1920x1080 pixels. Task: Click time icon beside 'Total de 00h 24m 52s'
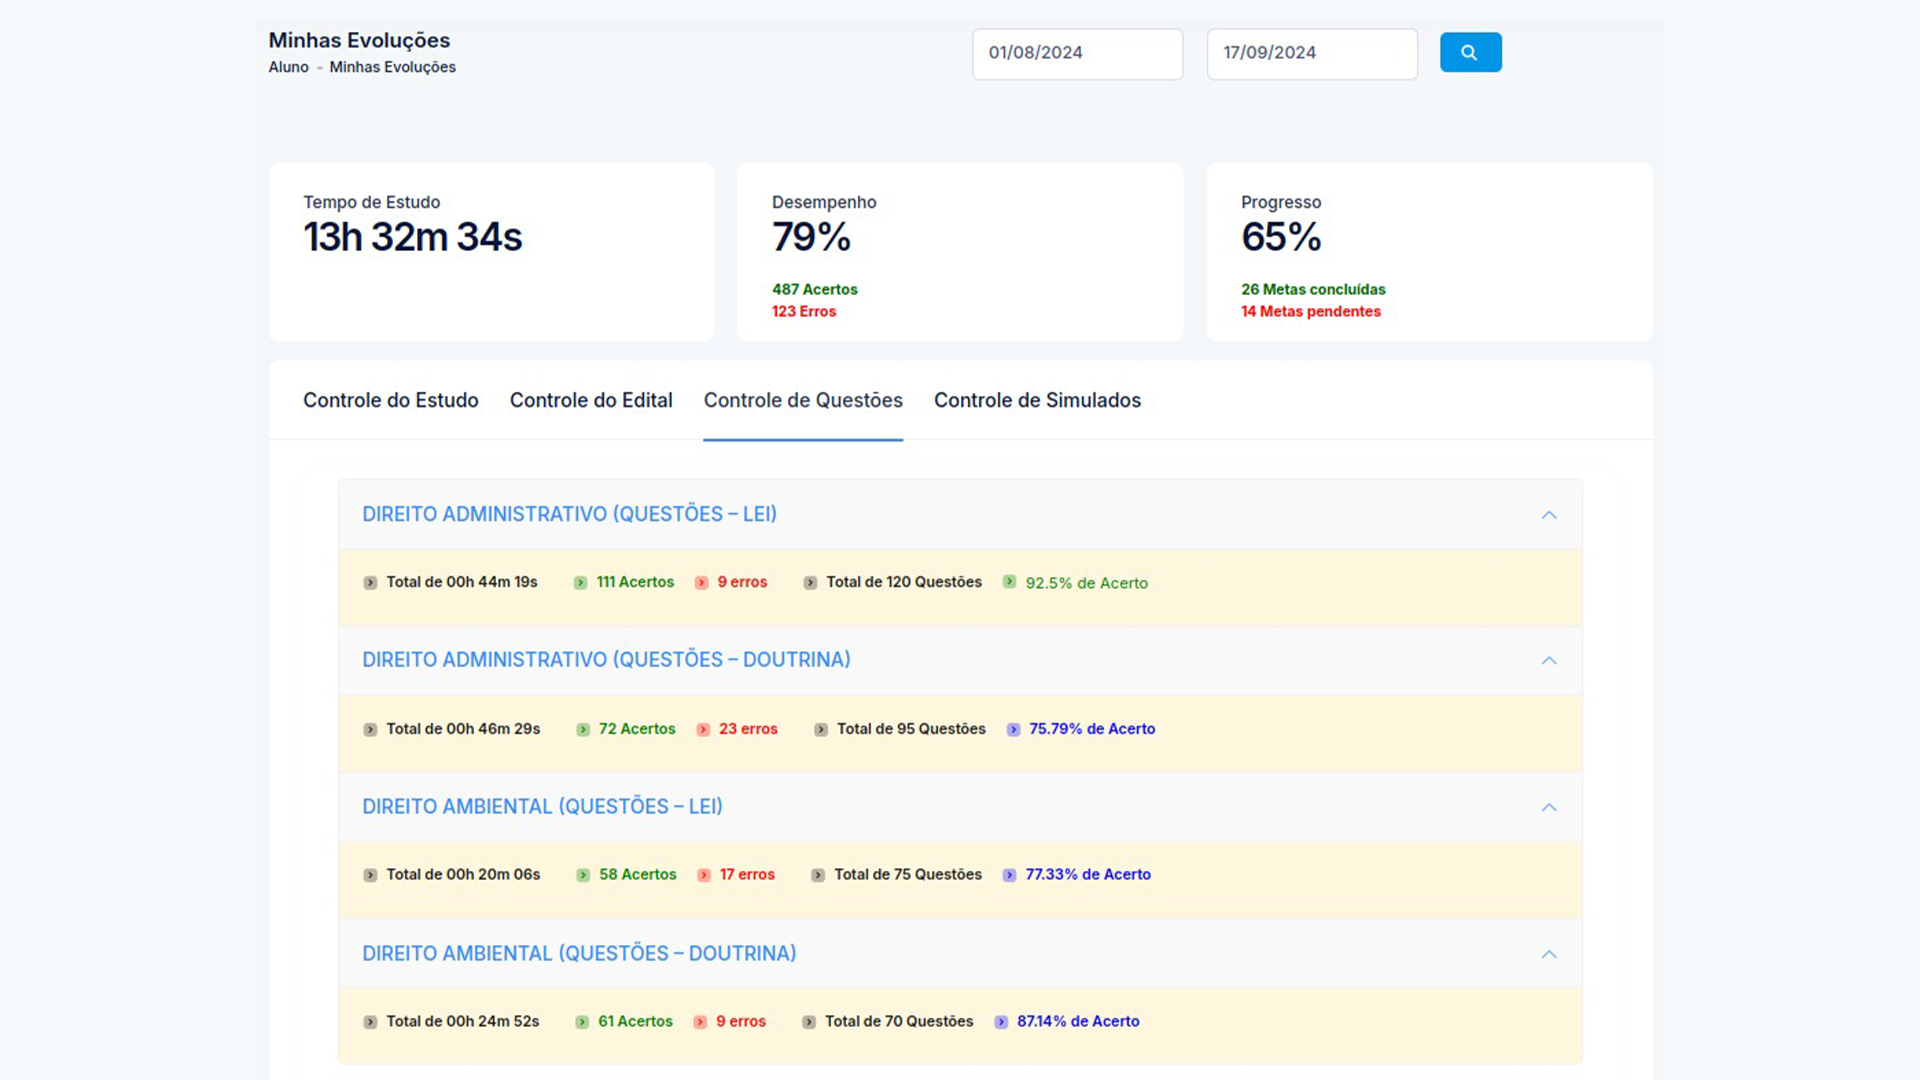370,1022
